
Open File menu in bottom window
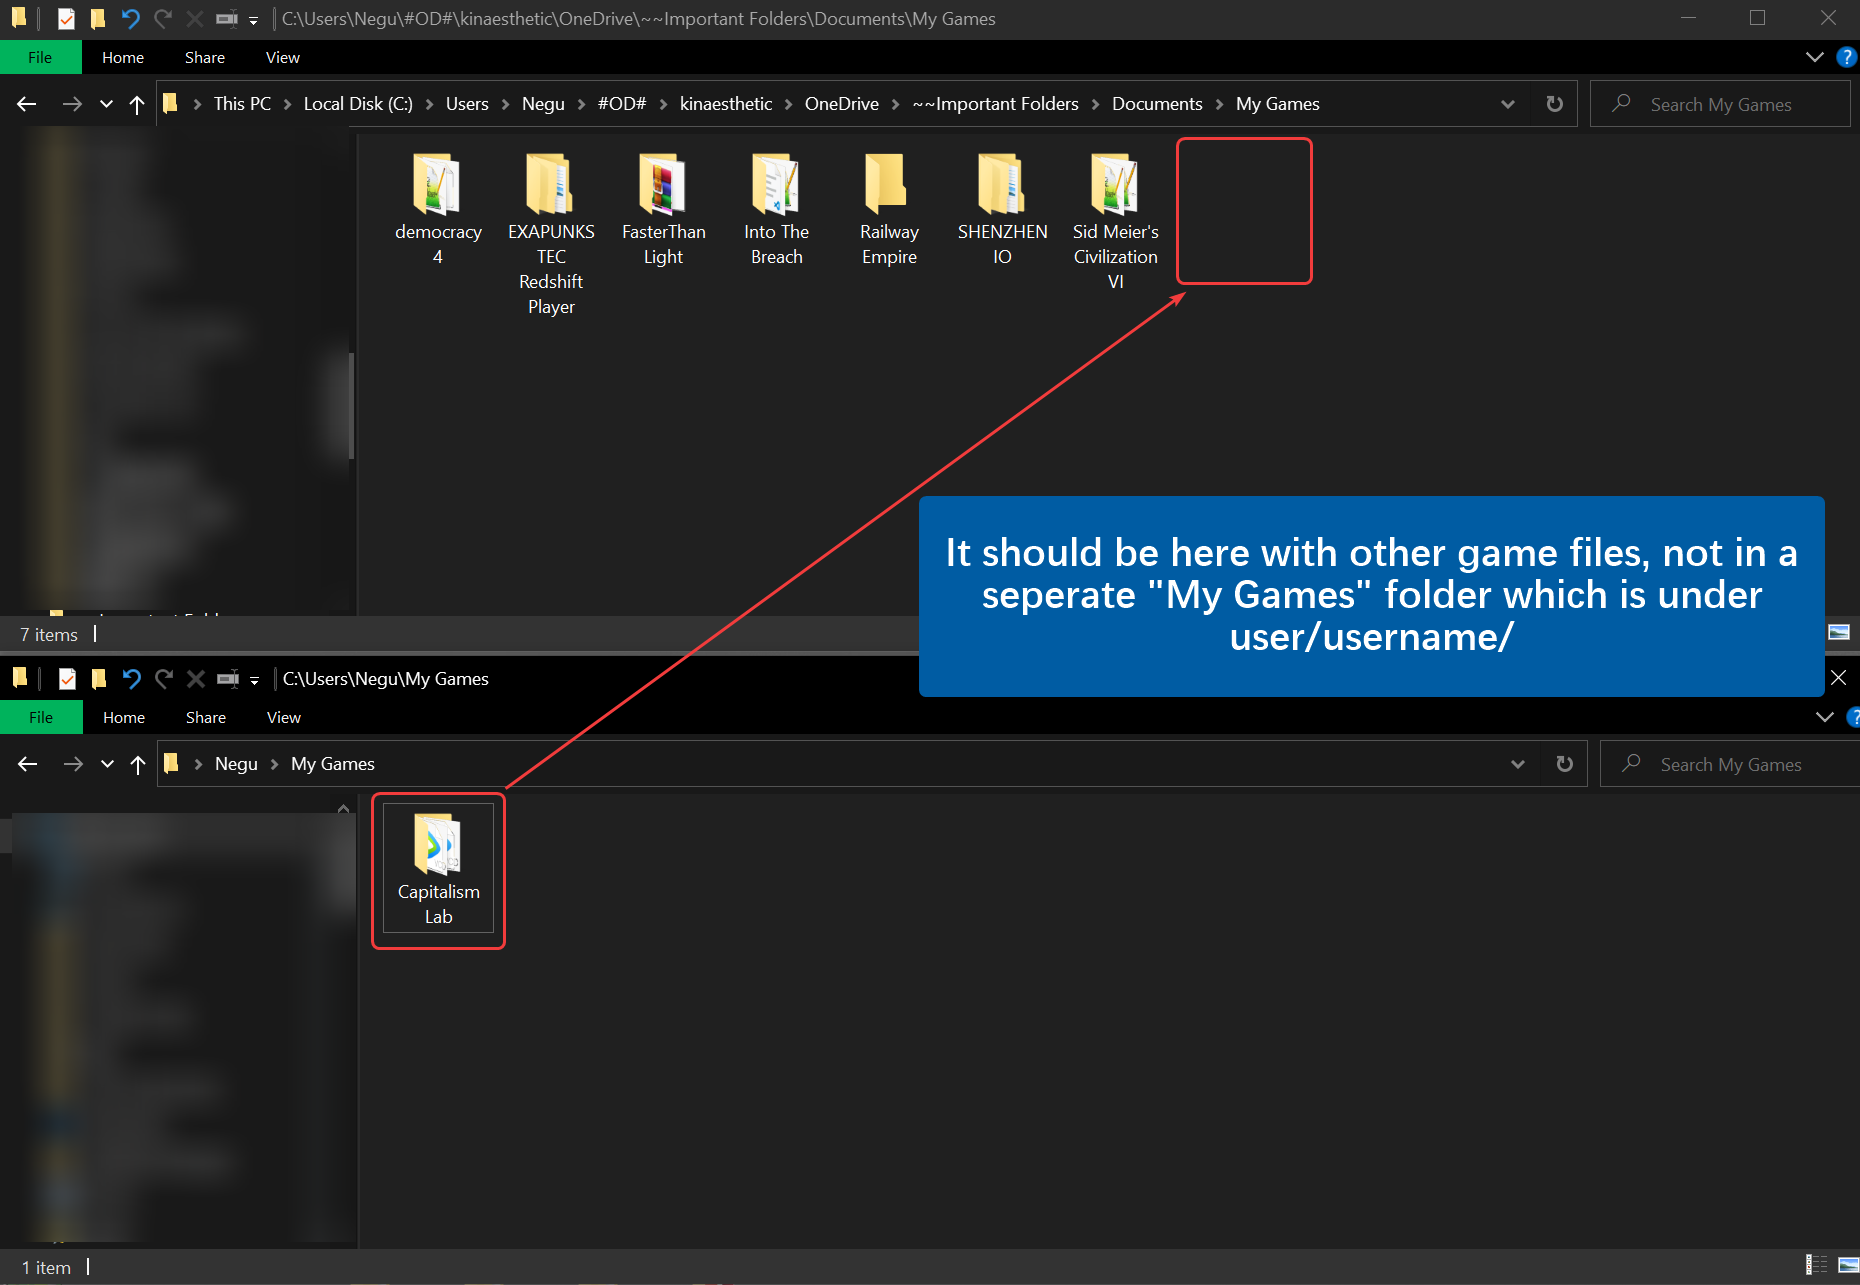(41, 717)
